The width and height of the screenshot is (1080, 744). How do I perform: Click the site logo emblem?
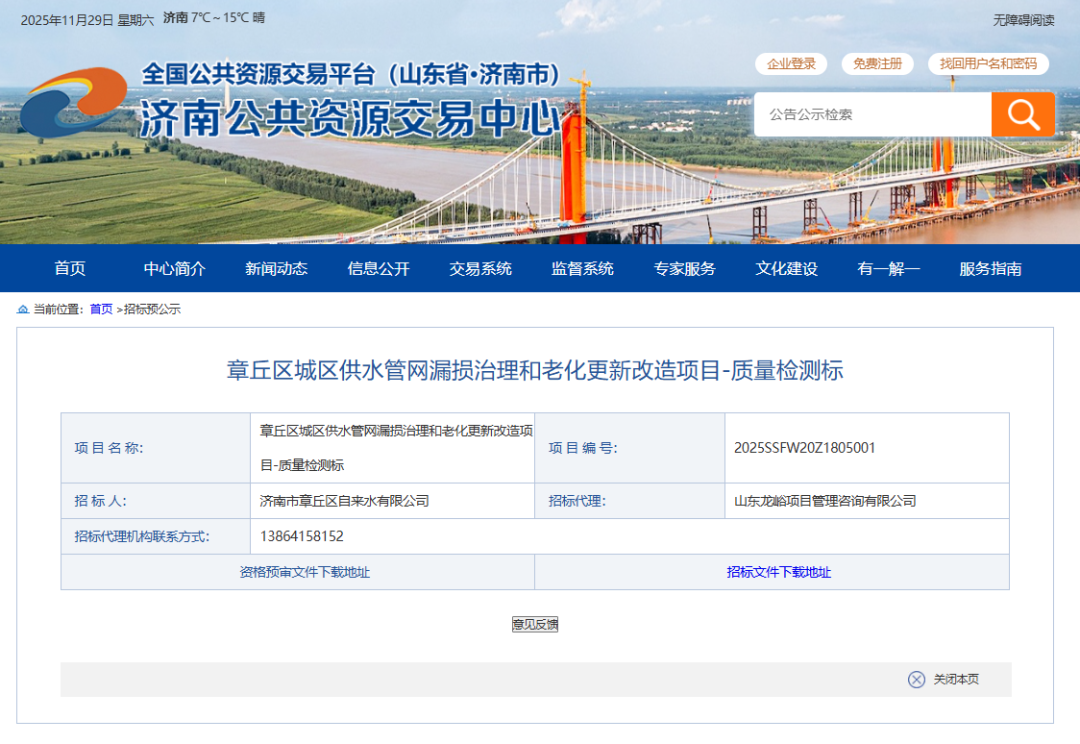(73, 103)
